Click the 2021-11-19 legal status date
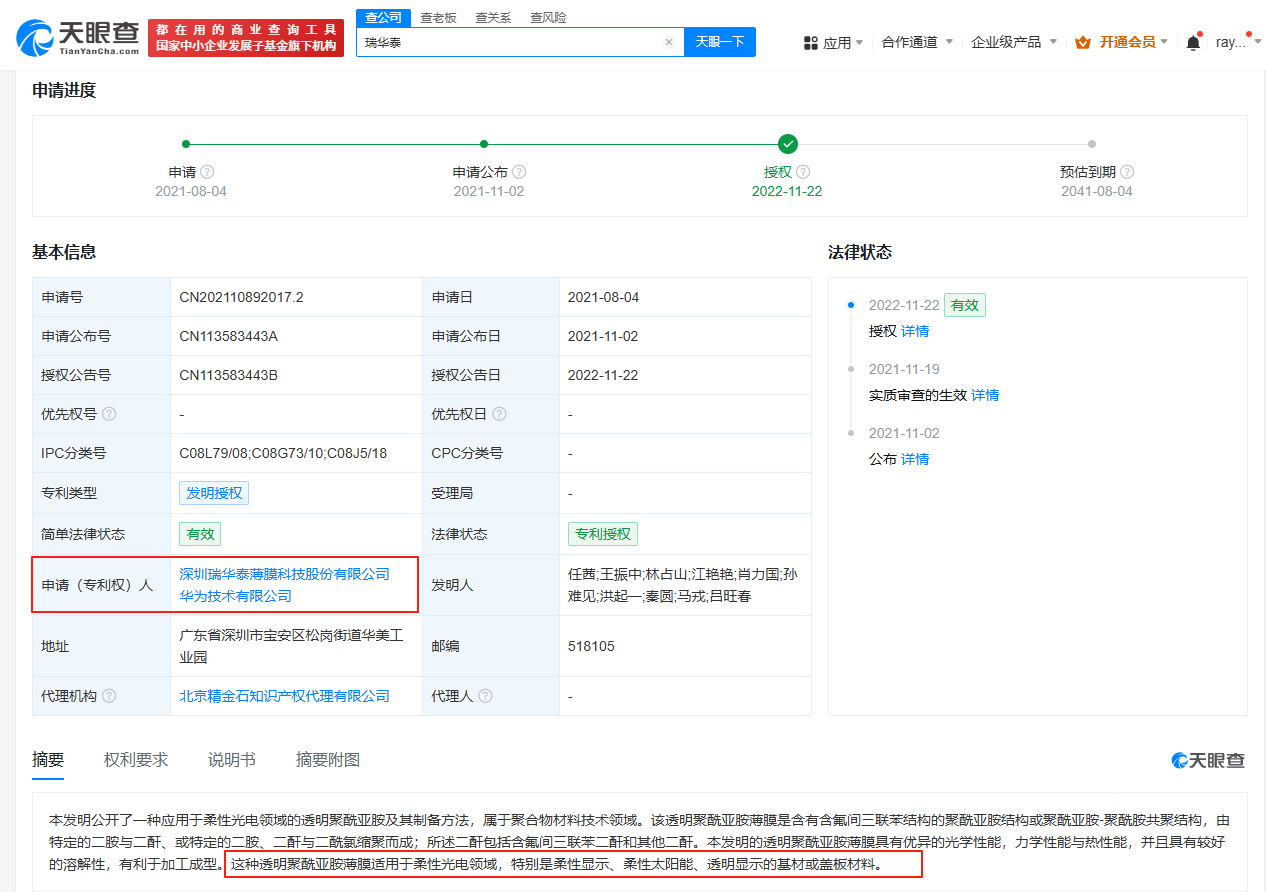Screen dimensions: 1266x892 (x=904, y=369)
